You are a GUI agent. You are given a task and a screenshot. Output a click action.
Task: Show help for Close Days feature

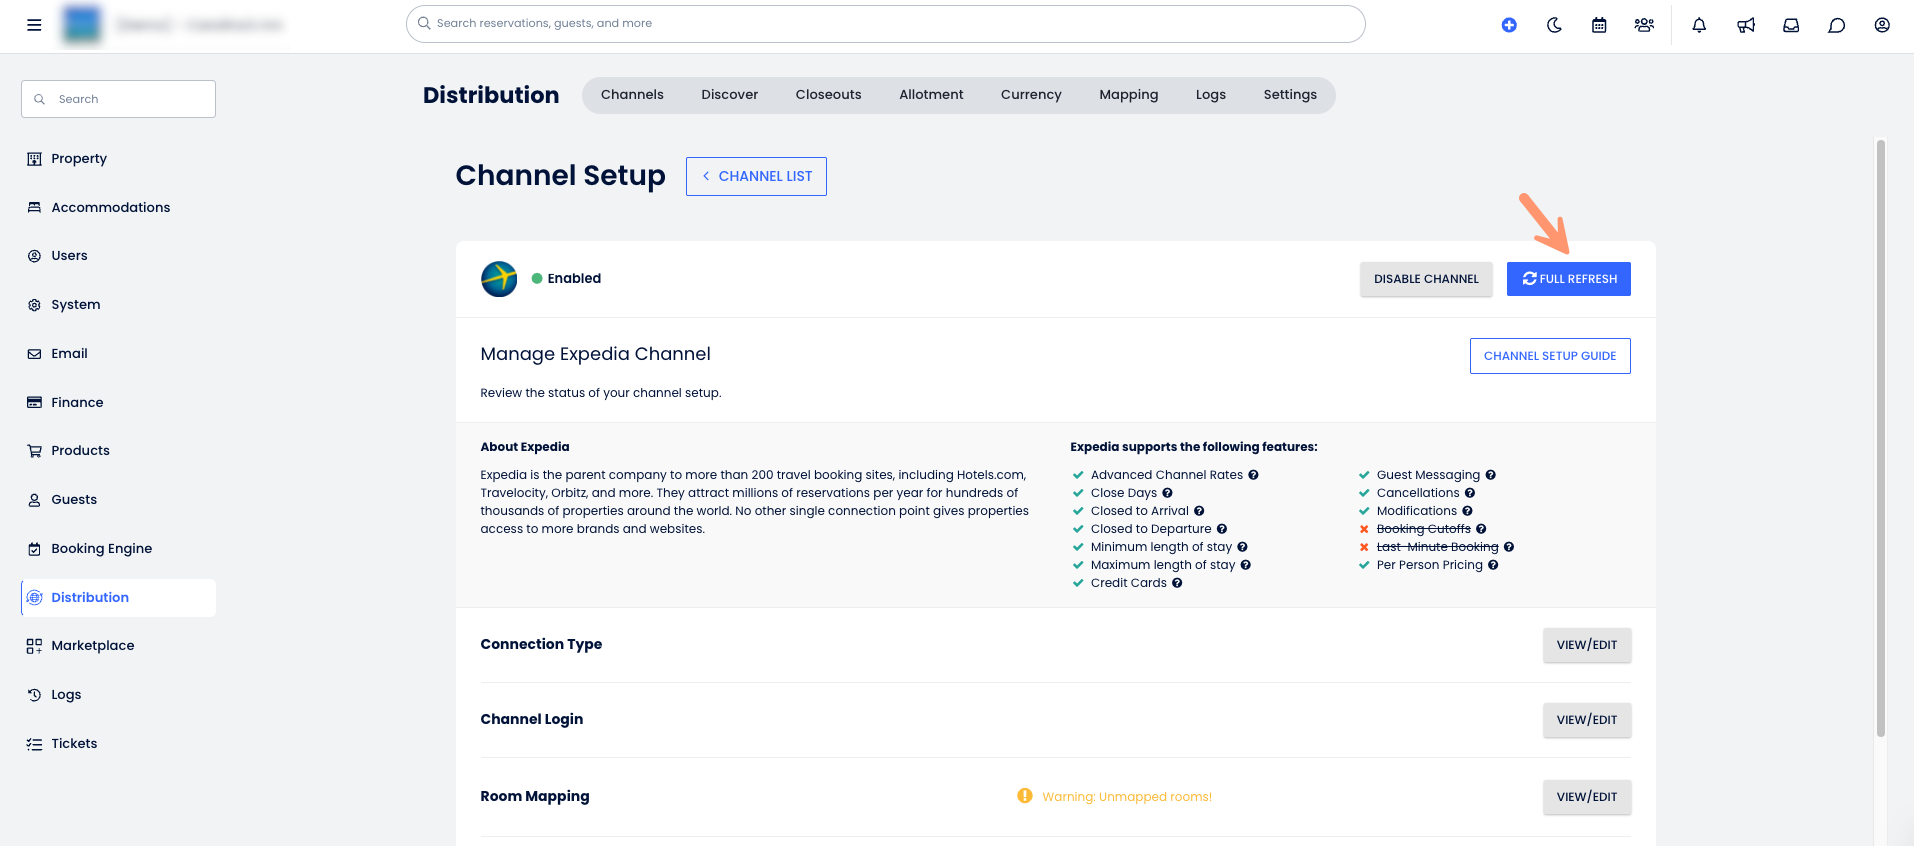pos(1167,493)
